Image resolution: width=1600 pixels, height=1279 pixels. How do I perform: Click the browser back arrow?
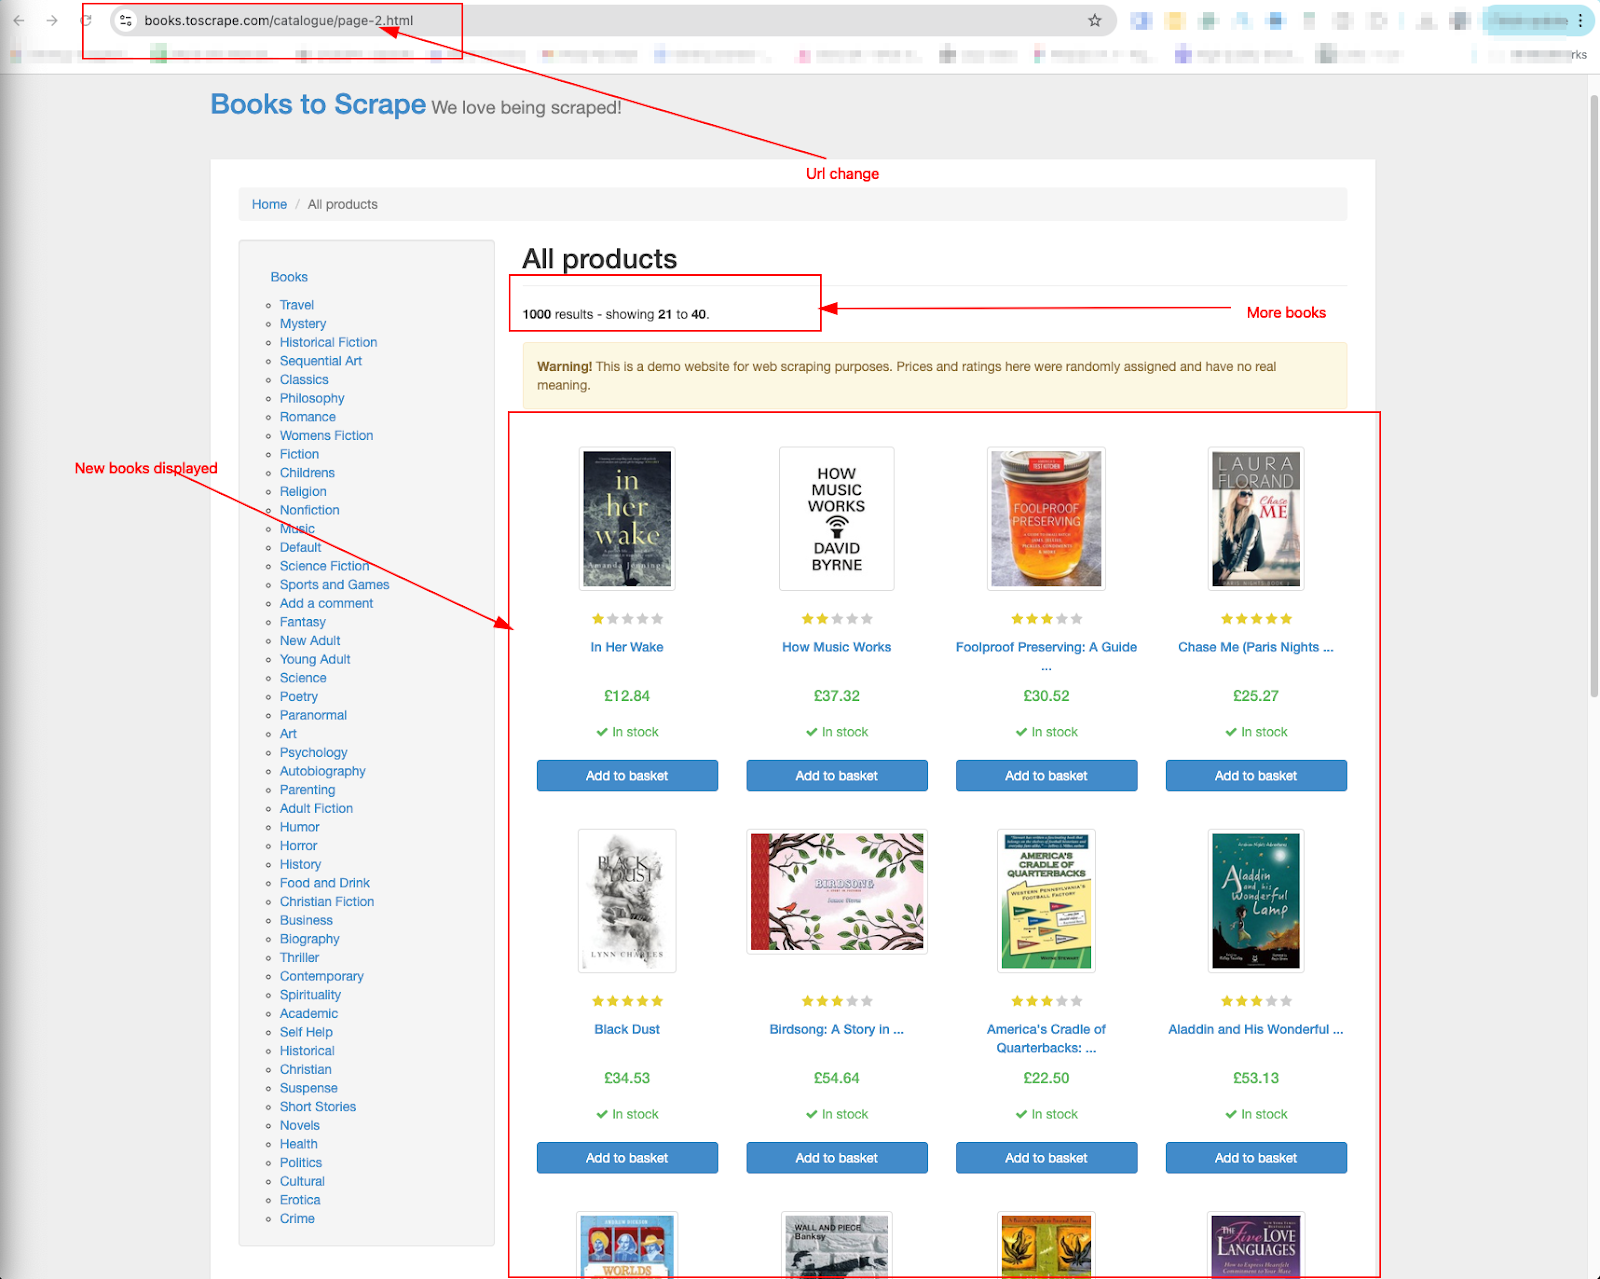[18, 20]
